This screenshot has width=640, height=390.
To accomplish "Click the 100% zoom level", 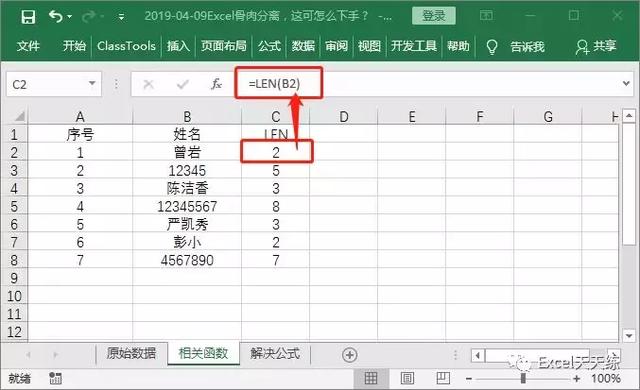I will pos(606,378).
